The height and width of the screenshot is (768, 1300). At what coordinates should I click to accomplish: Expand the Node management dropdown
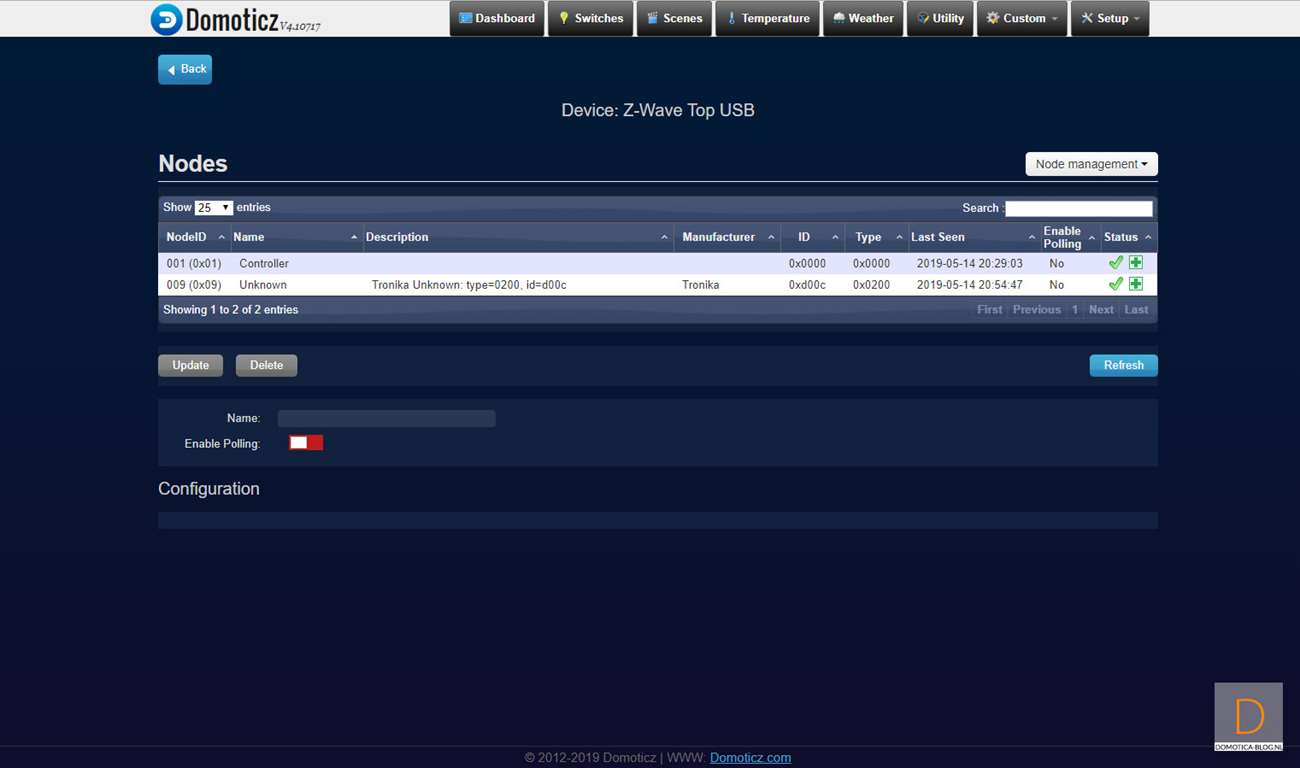coord(1091,164)
